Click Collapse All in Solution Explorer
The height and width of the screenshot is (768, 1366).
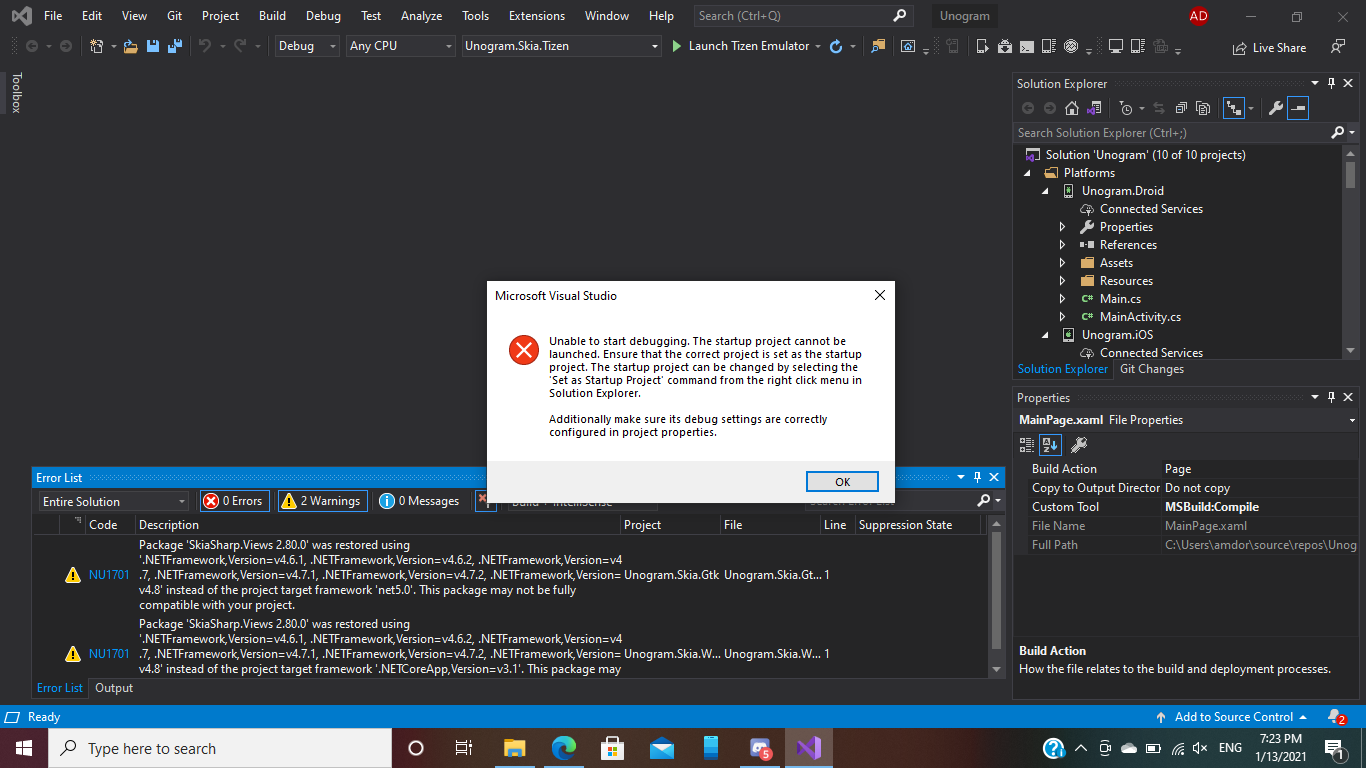click(1181, 108)
